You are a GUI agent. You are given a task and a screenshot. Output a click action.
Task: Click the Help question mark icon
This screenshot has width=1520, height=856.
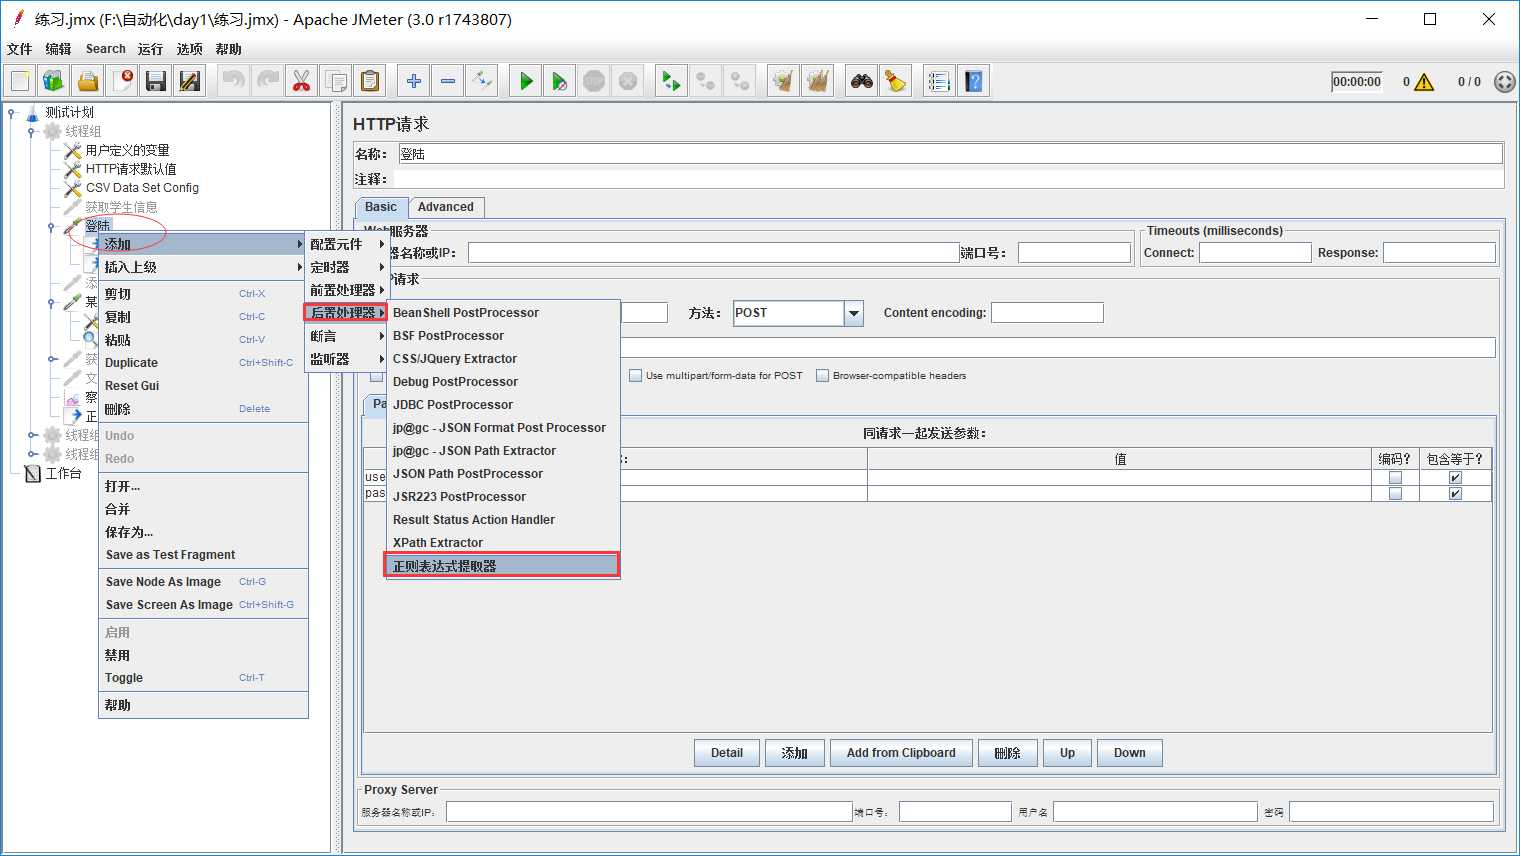[x=973, y=81]
